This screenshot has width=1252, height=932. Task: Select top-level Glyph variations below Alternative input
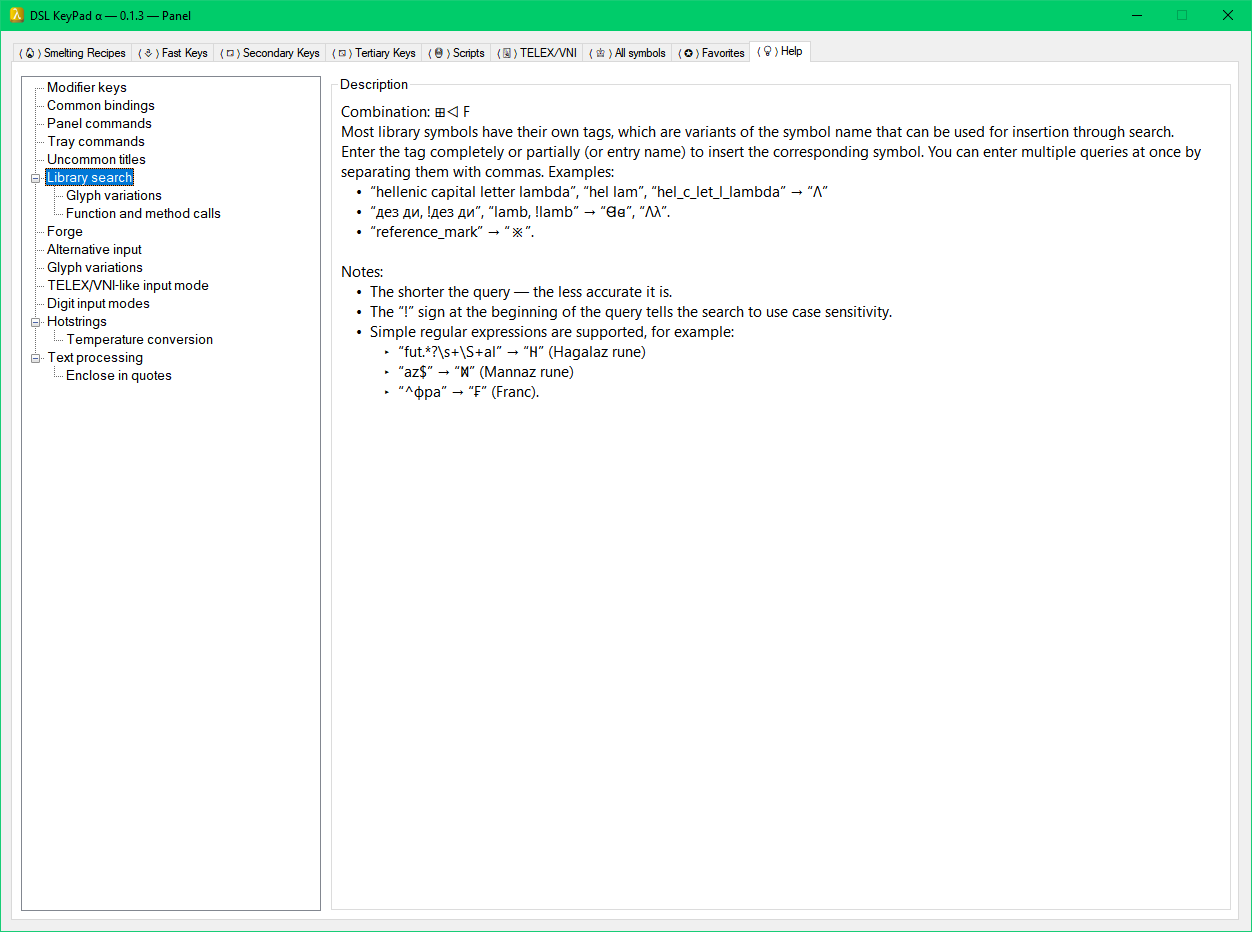point(95,268)
